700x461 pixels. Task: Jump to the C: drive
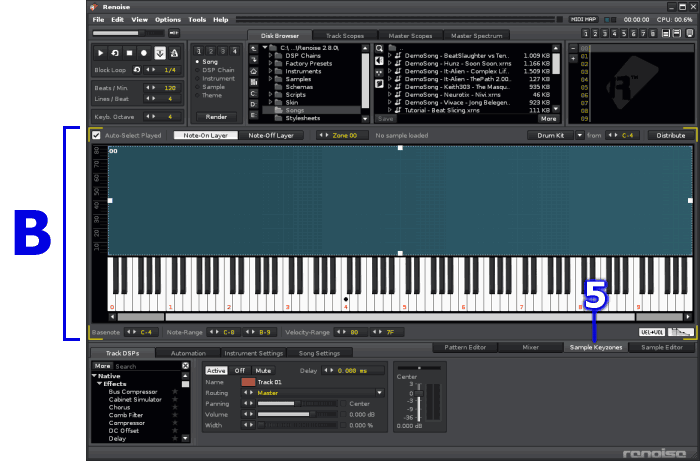point(254,93)
